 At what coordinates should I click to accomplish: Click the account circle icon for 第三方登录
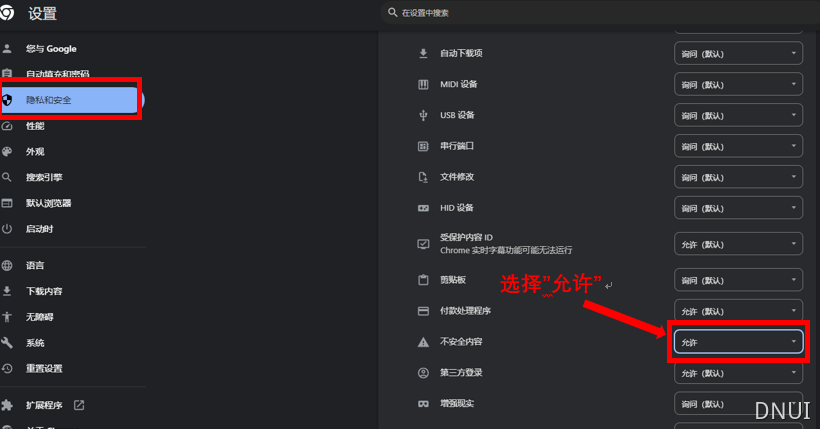(423, 372)
